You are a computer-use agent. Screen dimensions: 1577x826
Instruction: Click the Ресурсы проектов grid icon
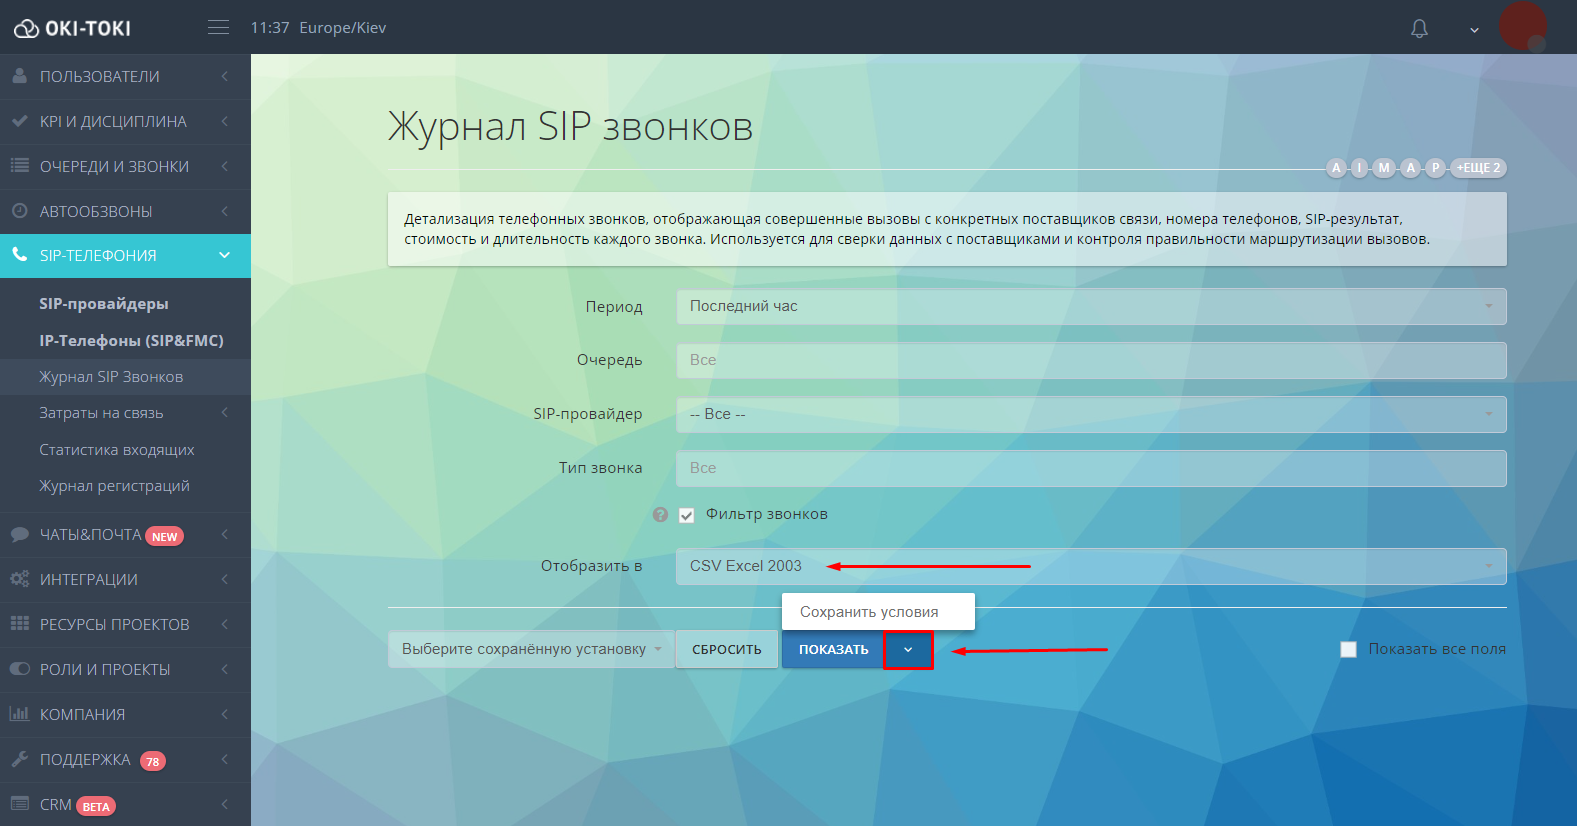pyautogui.click(x=19, y=624)
